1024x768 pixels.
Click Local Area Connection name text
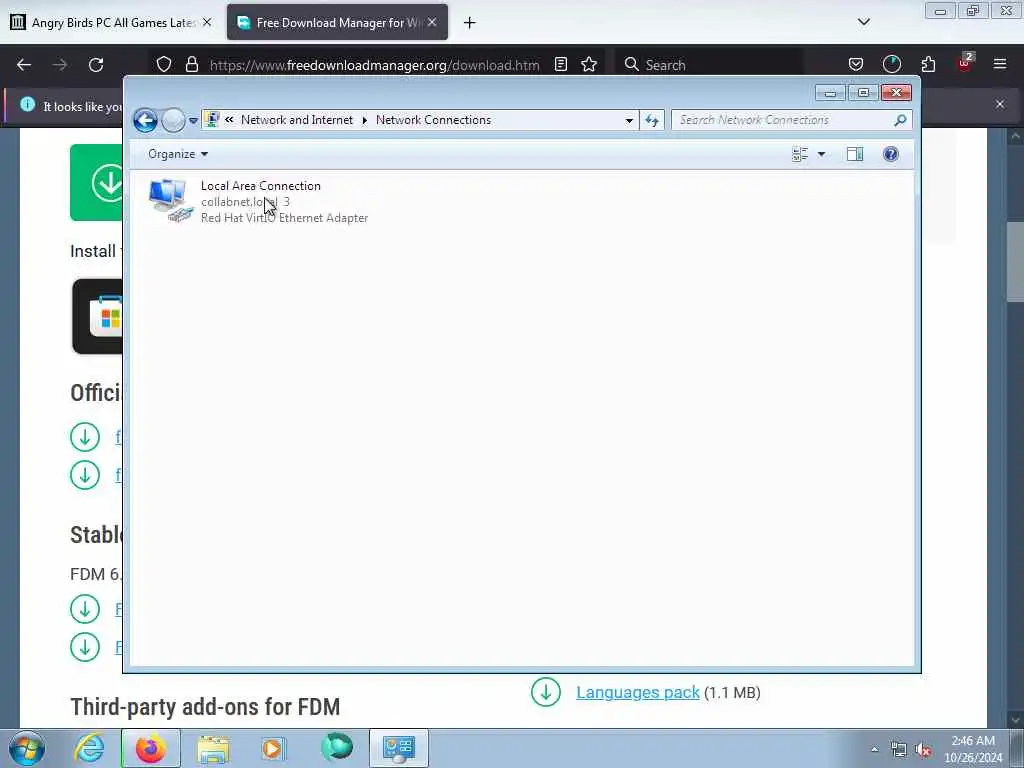261,186
